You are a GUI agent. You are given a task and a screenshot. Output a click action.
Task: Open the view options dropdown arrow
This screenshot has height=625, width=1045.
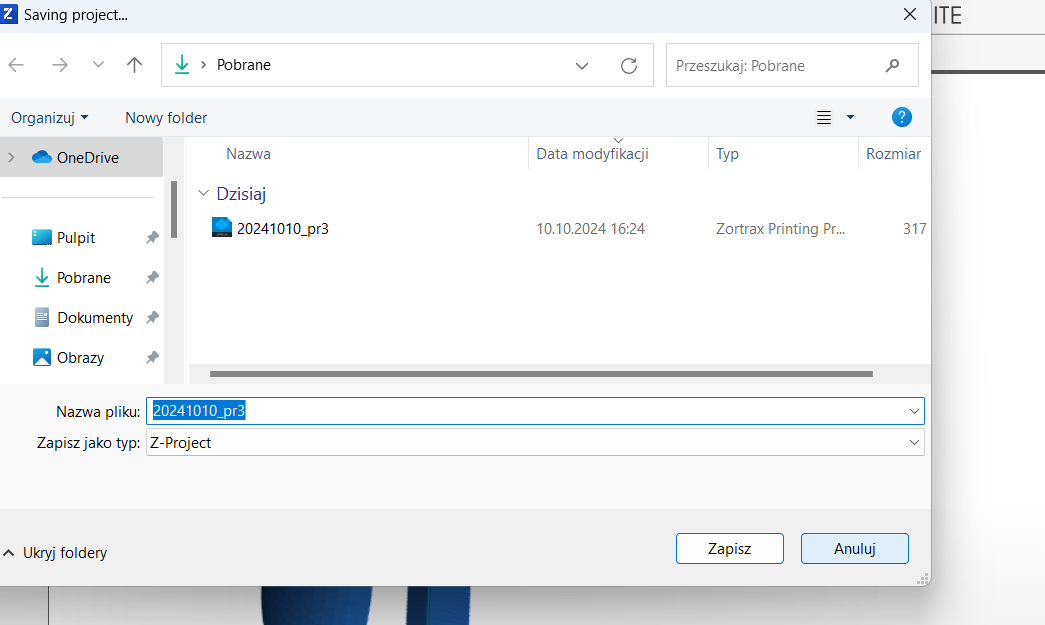pyautogui.click(x=850, y=117)
